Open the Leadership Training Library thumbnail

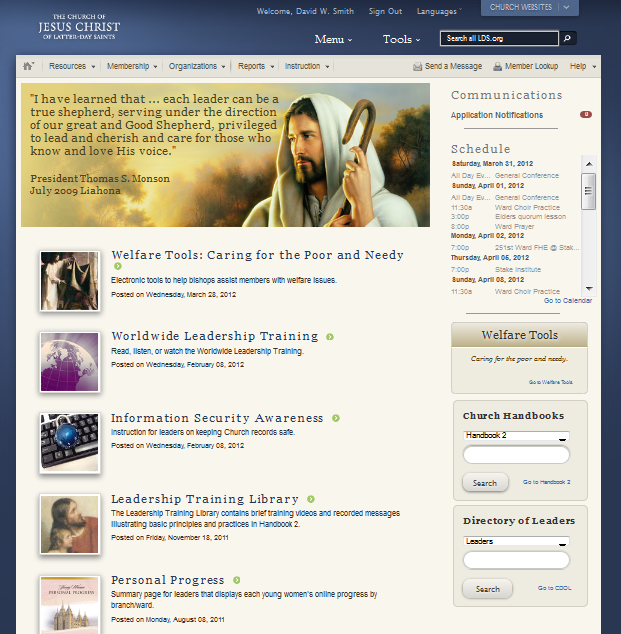[70, 524]
